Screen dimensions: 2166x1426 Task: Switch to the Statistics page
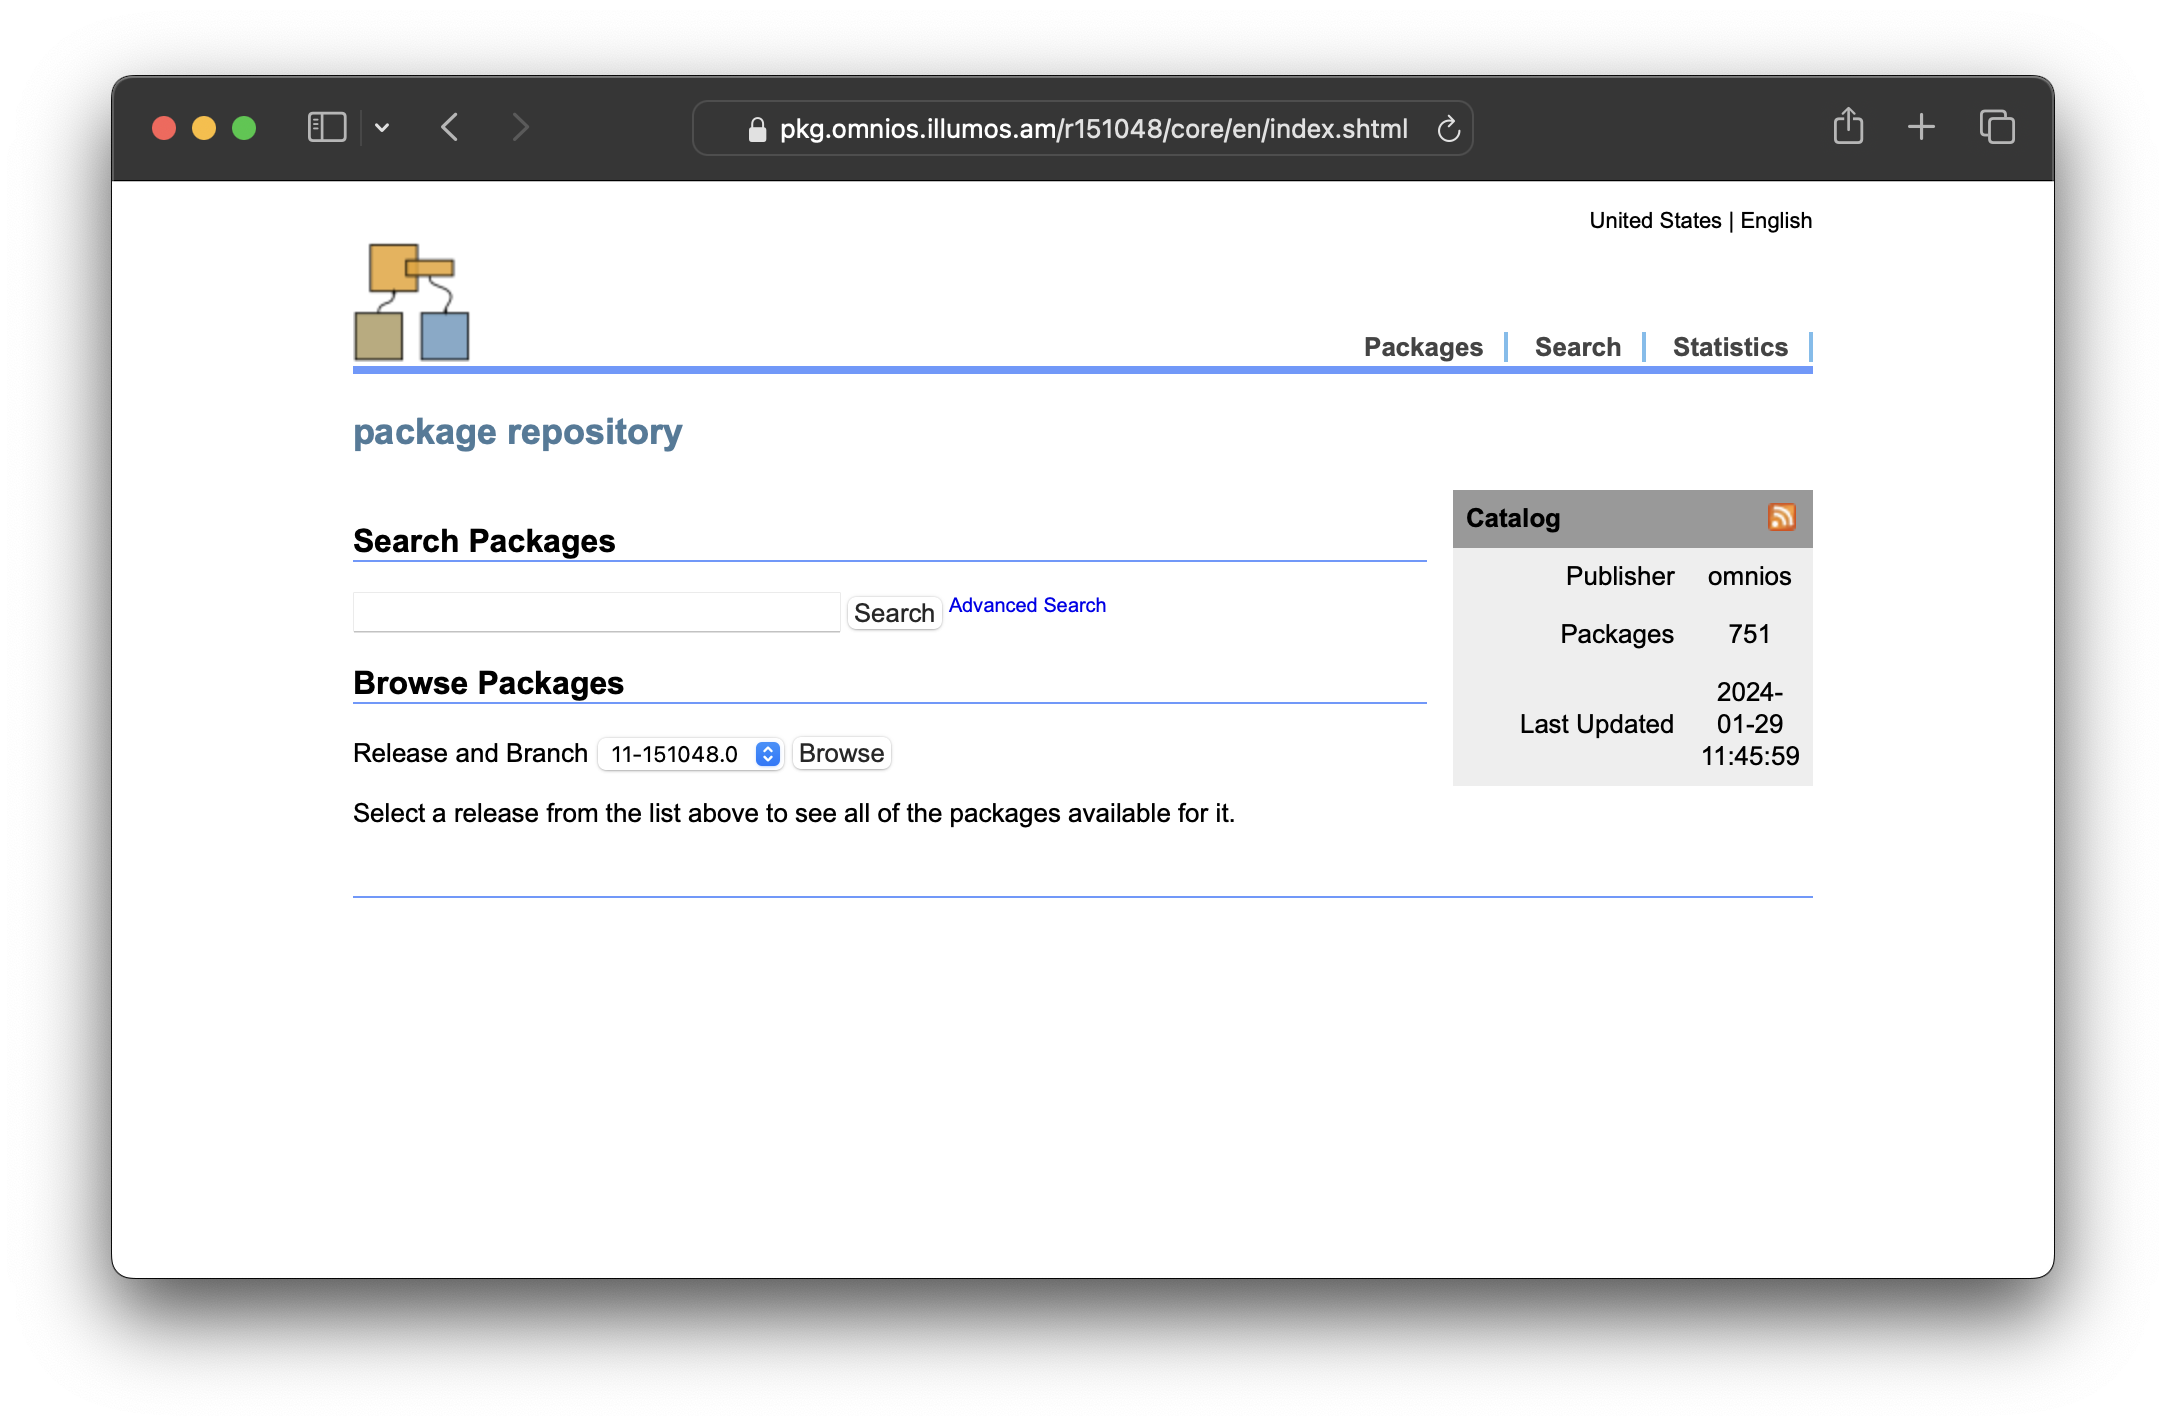1729,347
